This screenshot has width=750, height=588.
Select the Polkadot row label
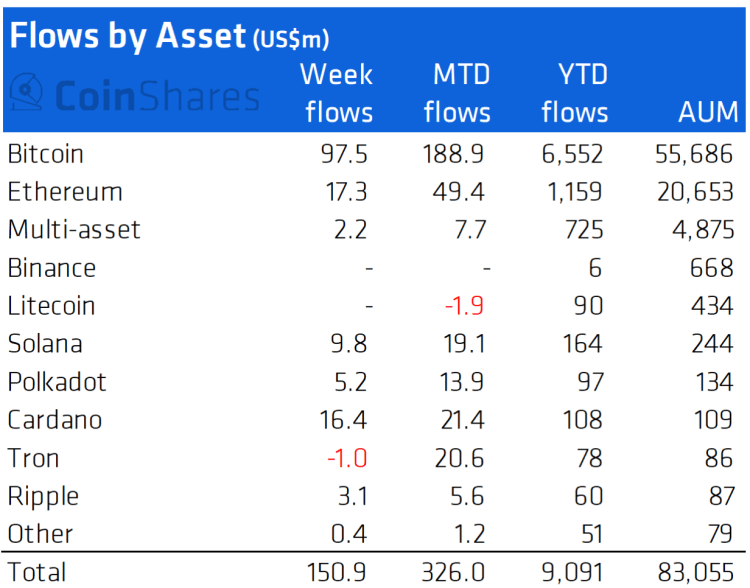[56, 382]
